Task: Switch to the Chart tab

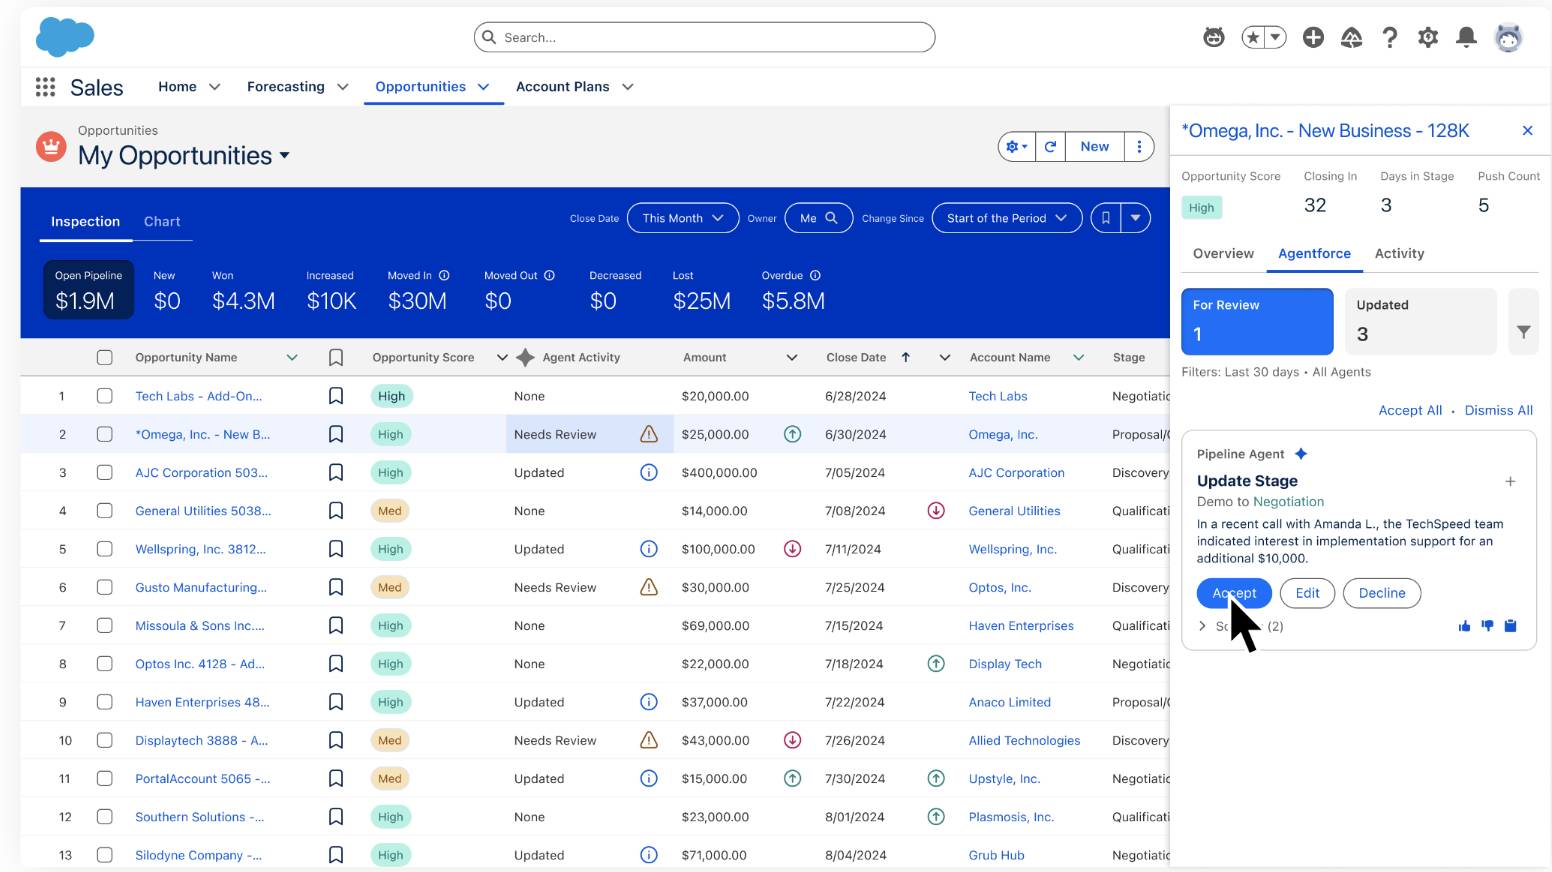Action: click(162, 221)
